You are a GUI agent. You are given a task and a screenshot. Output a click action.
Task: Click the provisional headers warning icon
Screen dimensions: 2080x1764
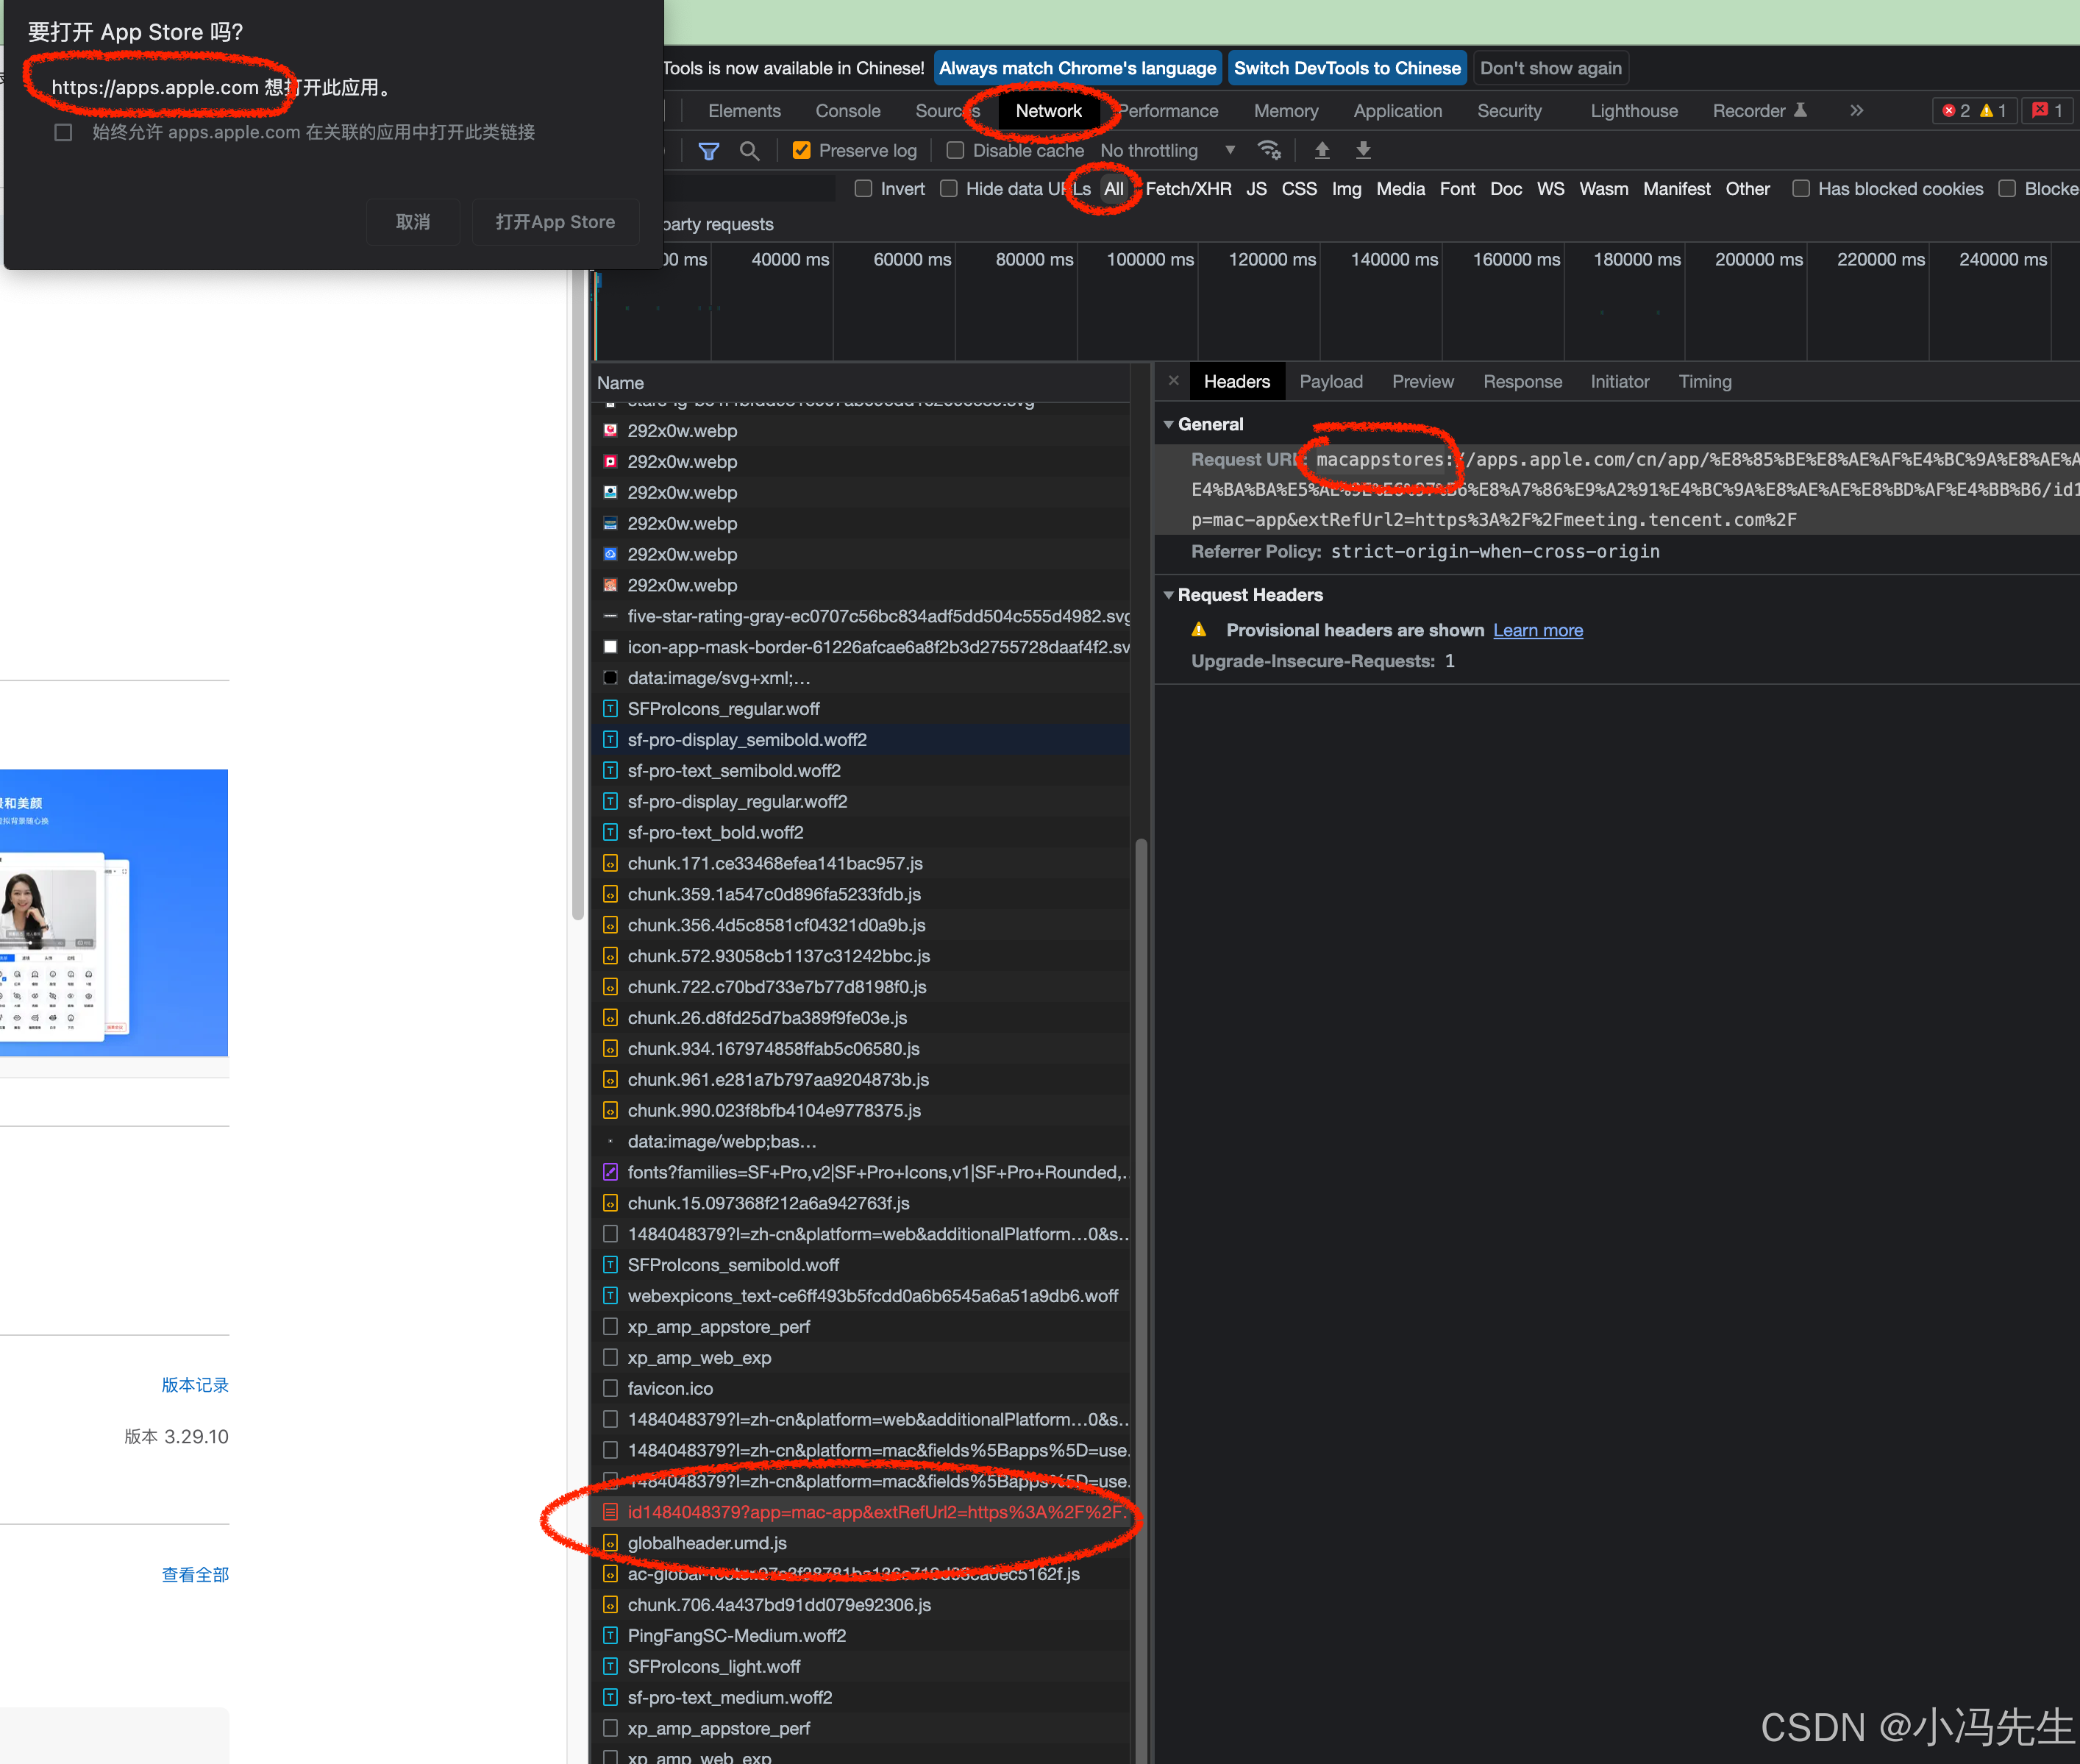pyautogui.click(x=1199, y=630)
